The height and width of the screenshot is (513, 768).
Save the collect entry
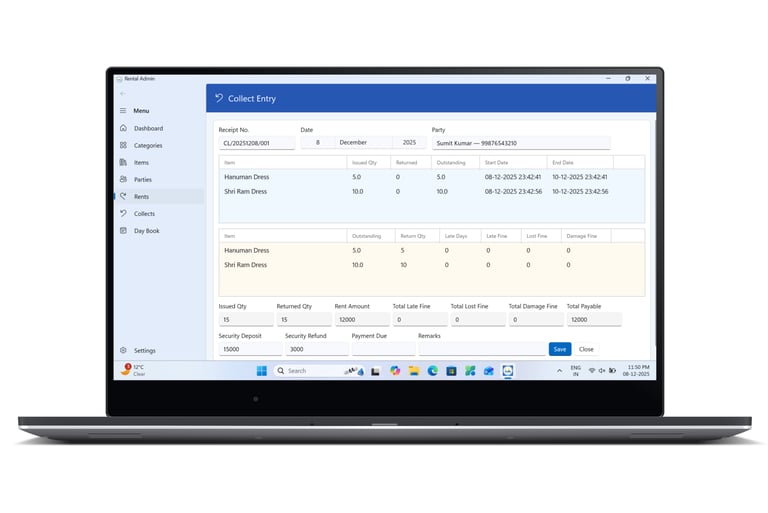point(560,349)
